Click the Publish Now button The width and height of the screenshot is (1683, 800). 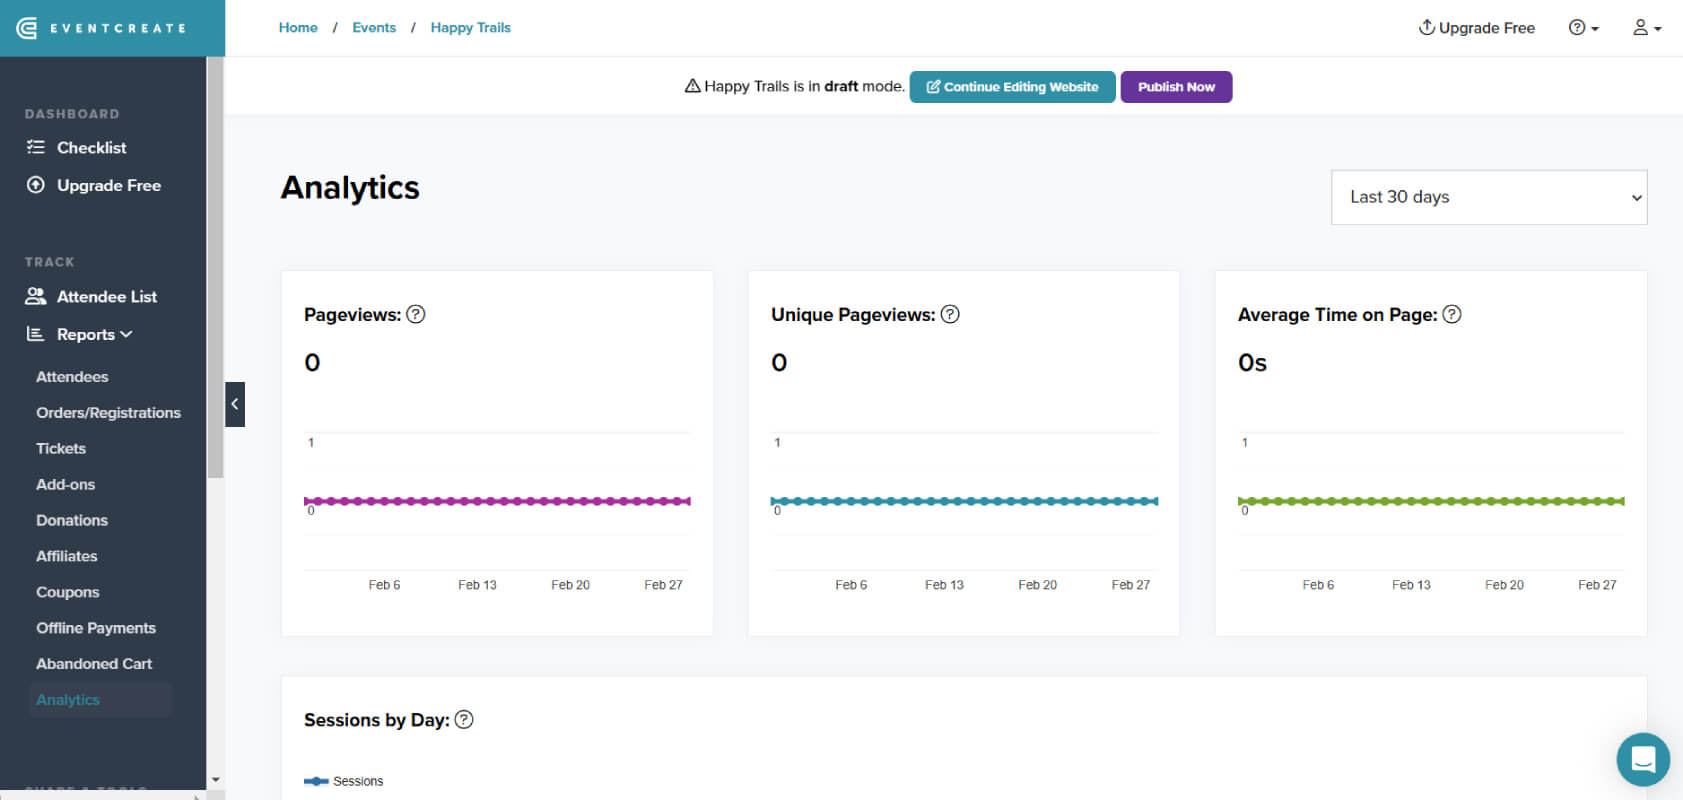(1176, 87)
